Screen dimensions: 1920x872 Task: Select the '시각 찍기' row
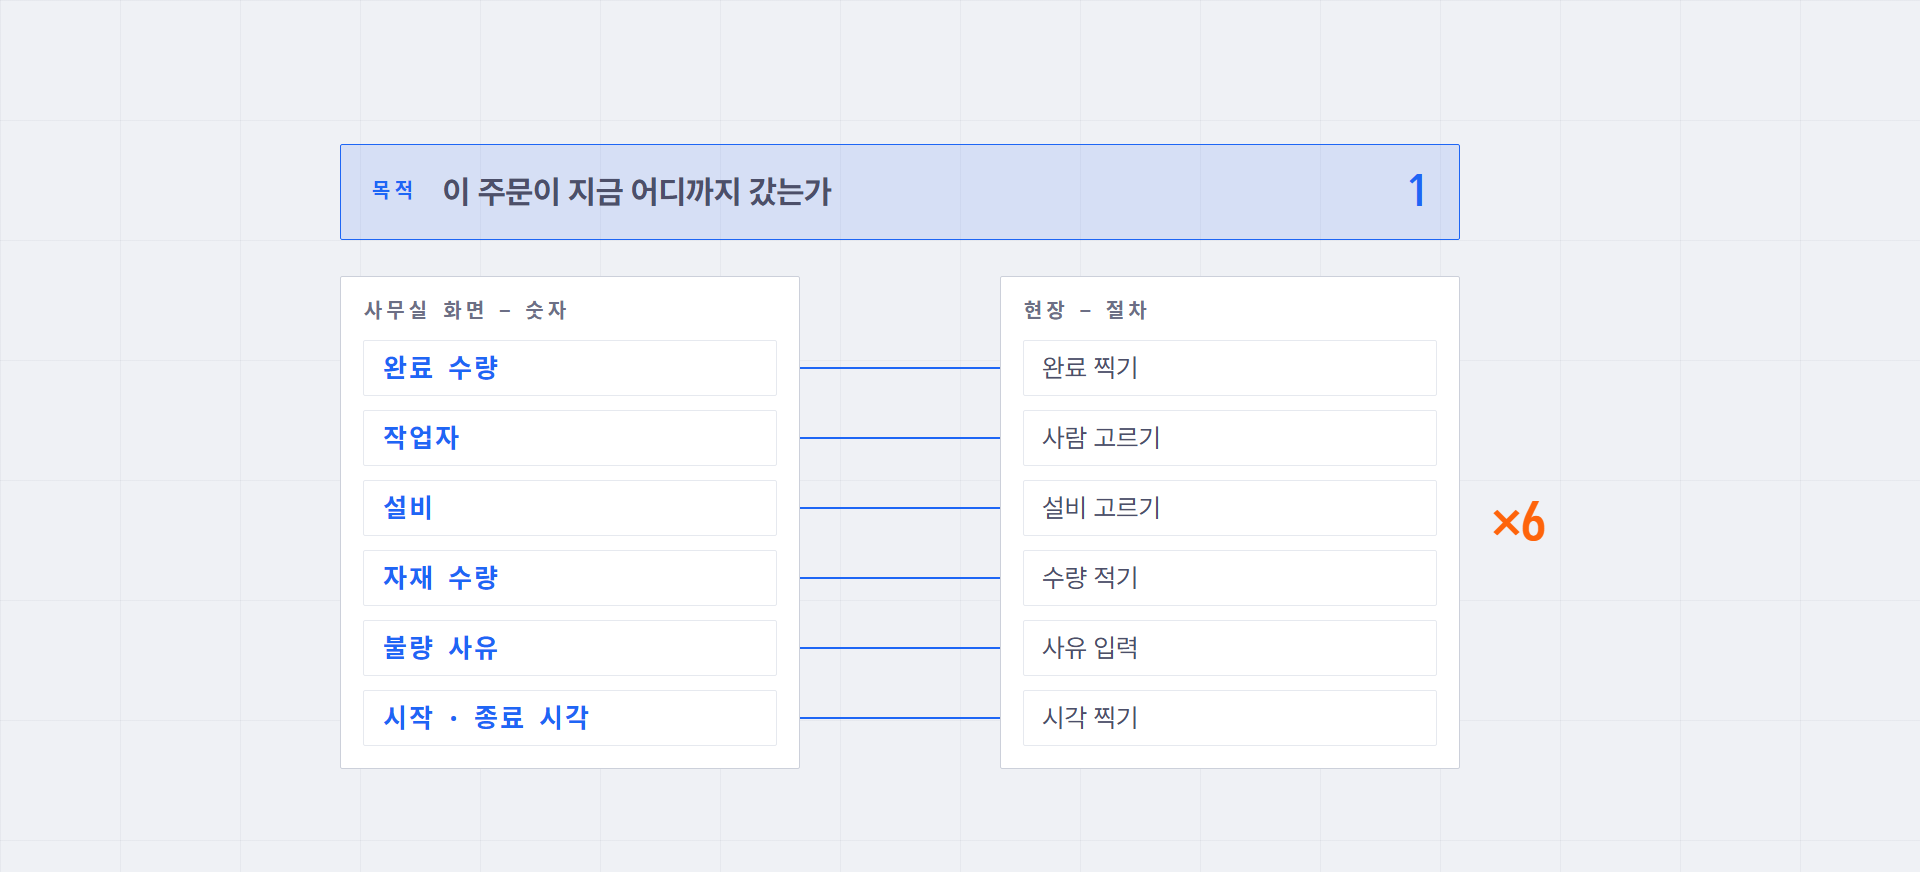(1230, 718)
